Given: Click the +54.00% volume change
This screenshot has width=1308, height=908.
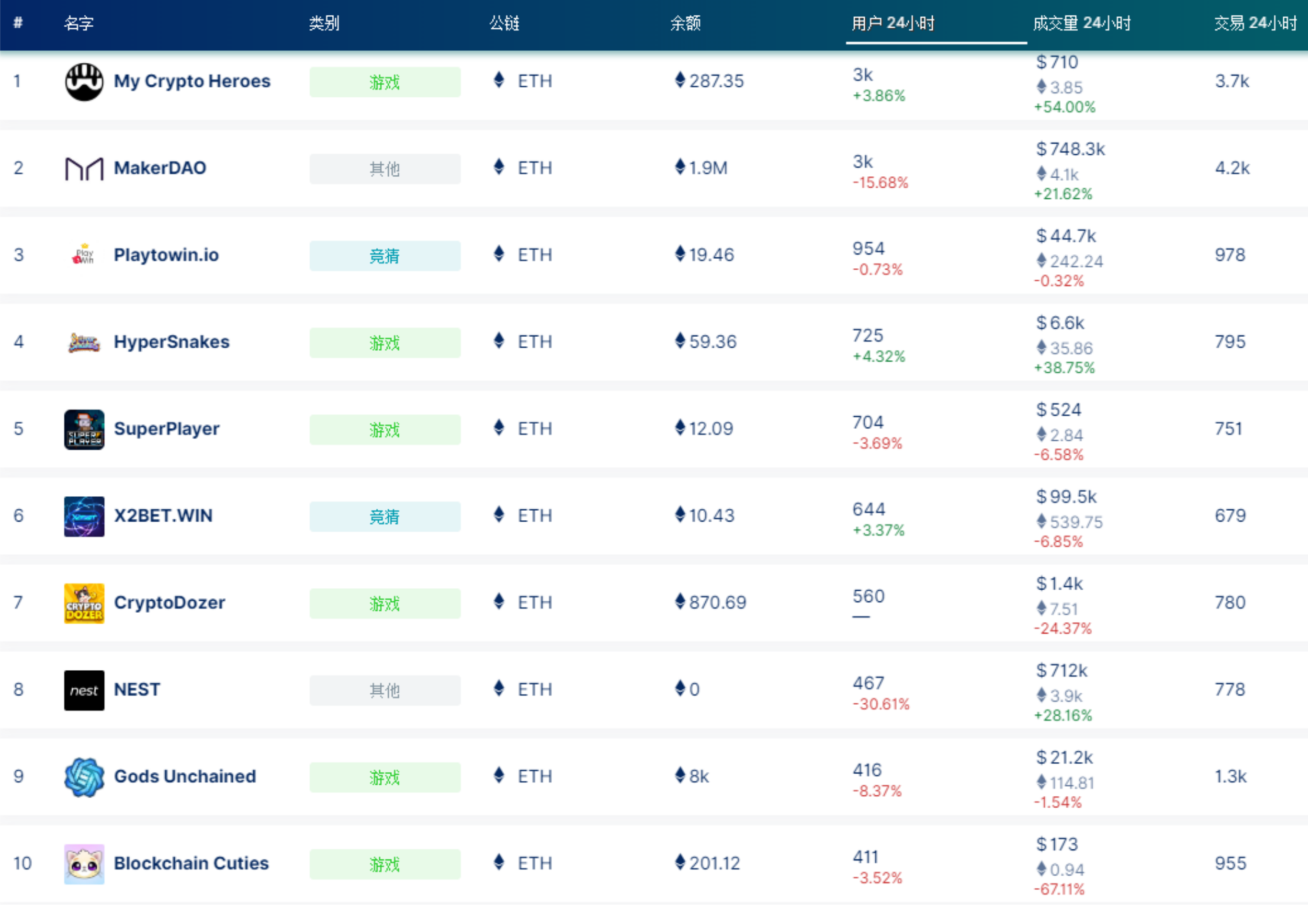Looking at the screenshot, I should [1064, 107].
